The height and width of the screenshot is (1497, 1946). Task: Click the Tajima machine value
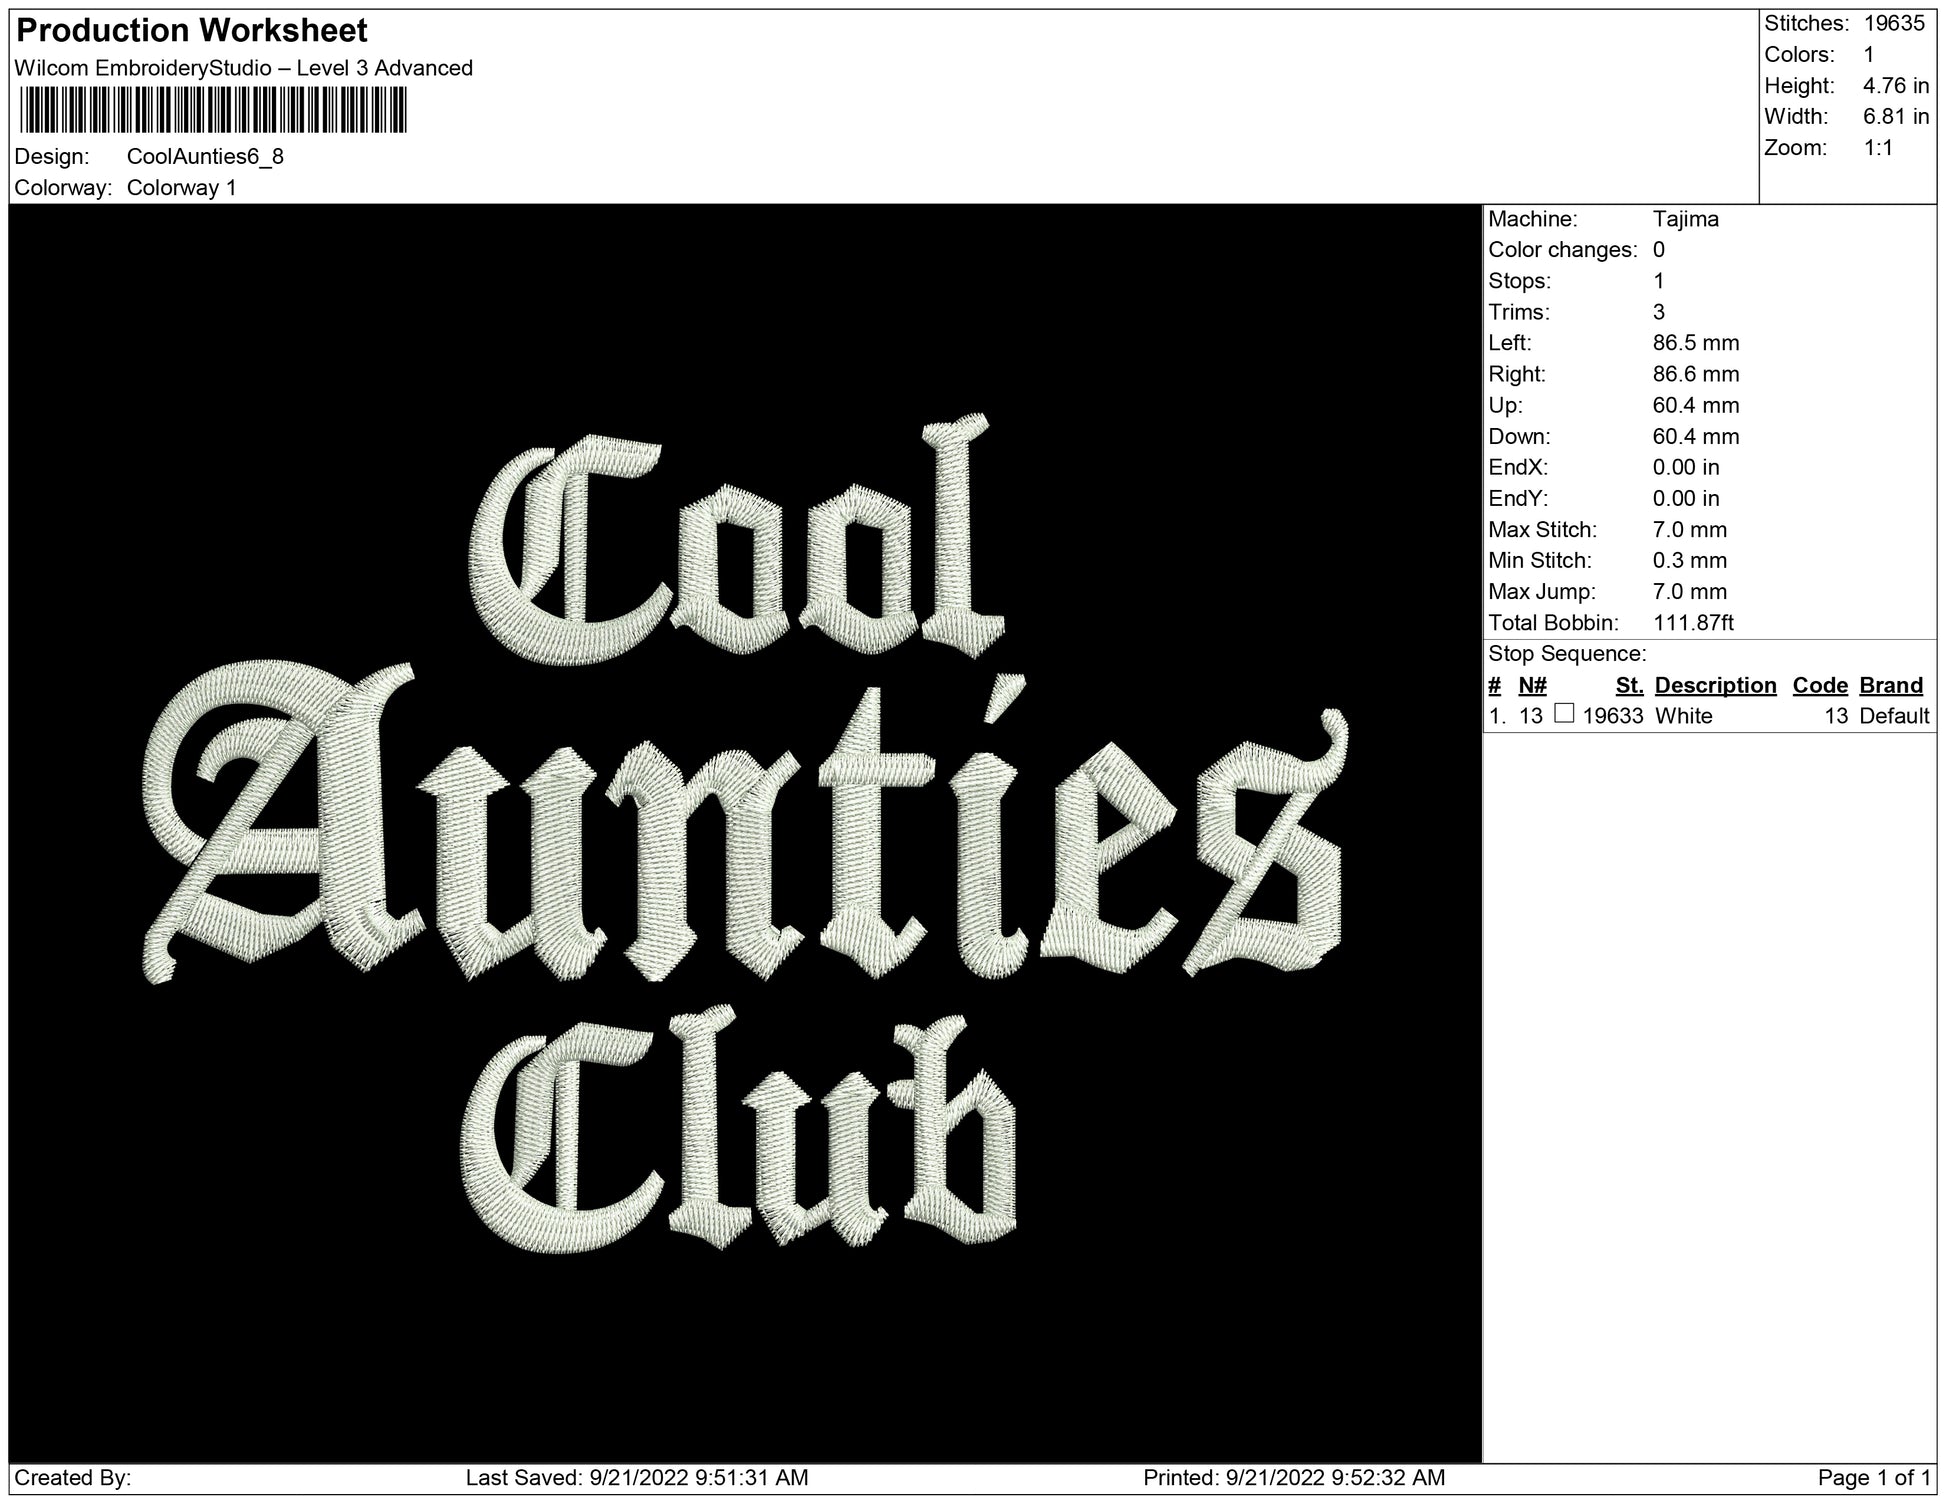[x=1685, y=219]
